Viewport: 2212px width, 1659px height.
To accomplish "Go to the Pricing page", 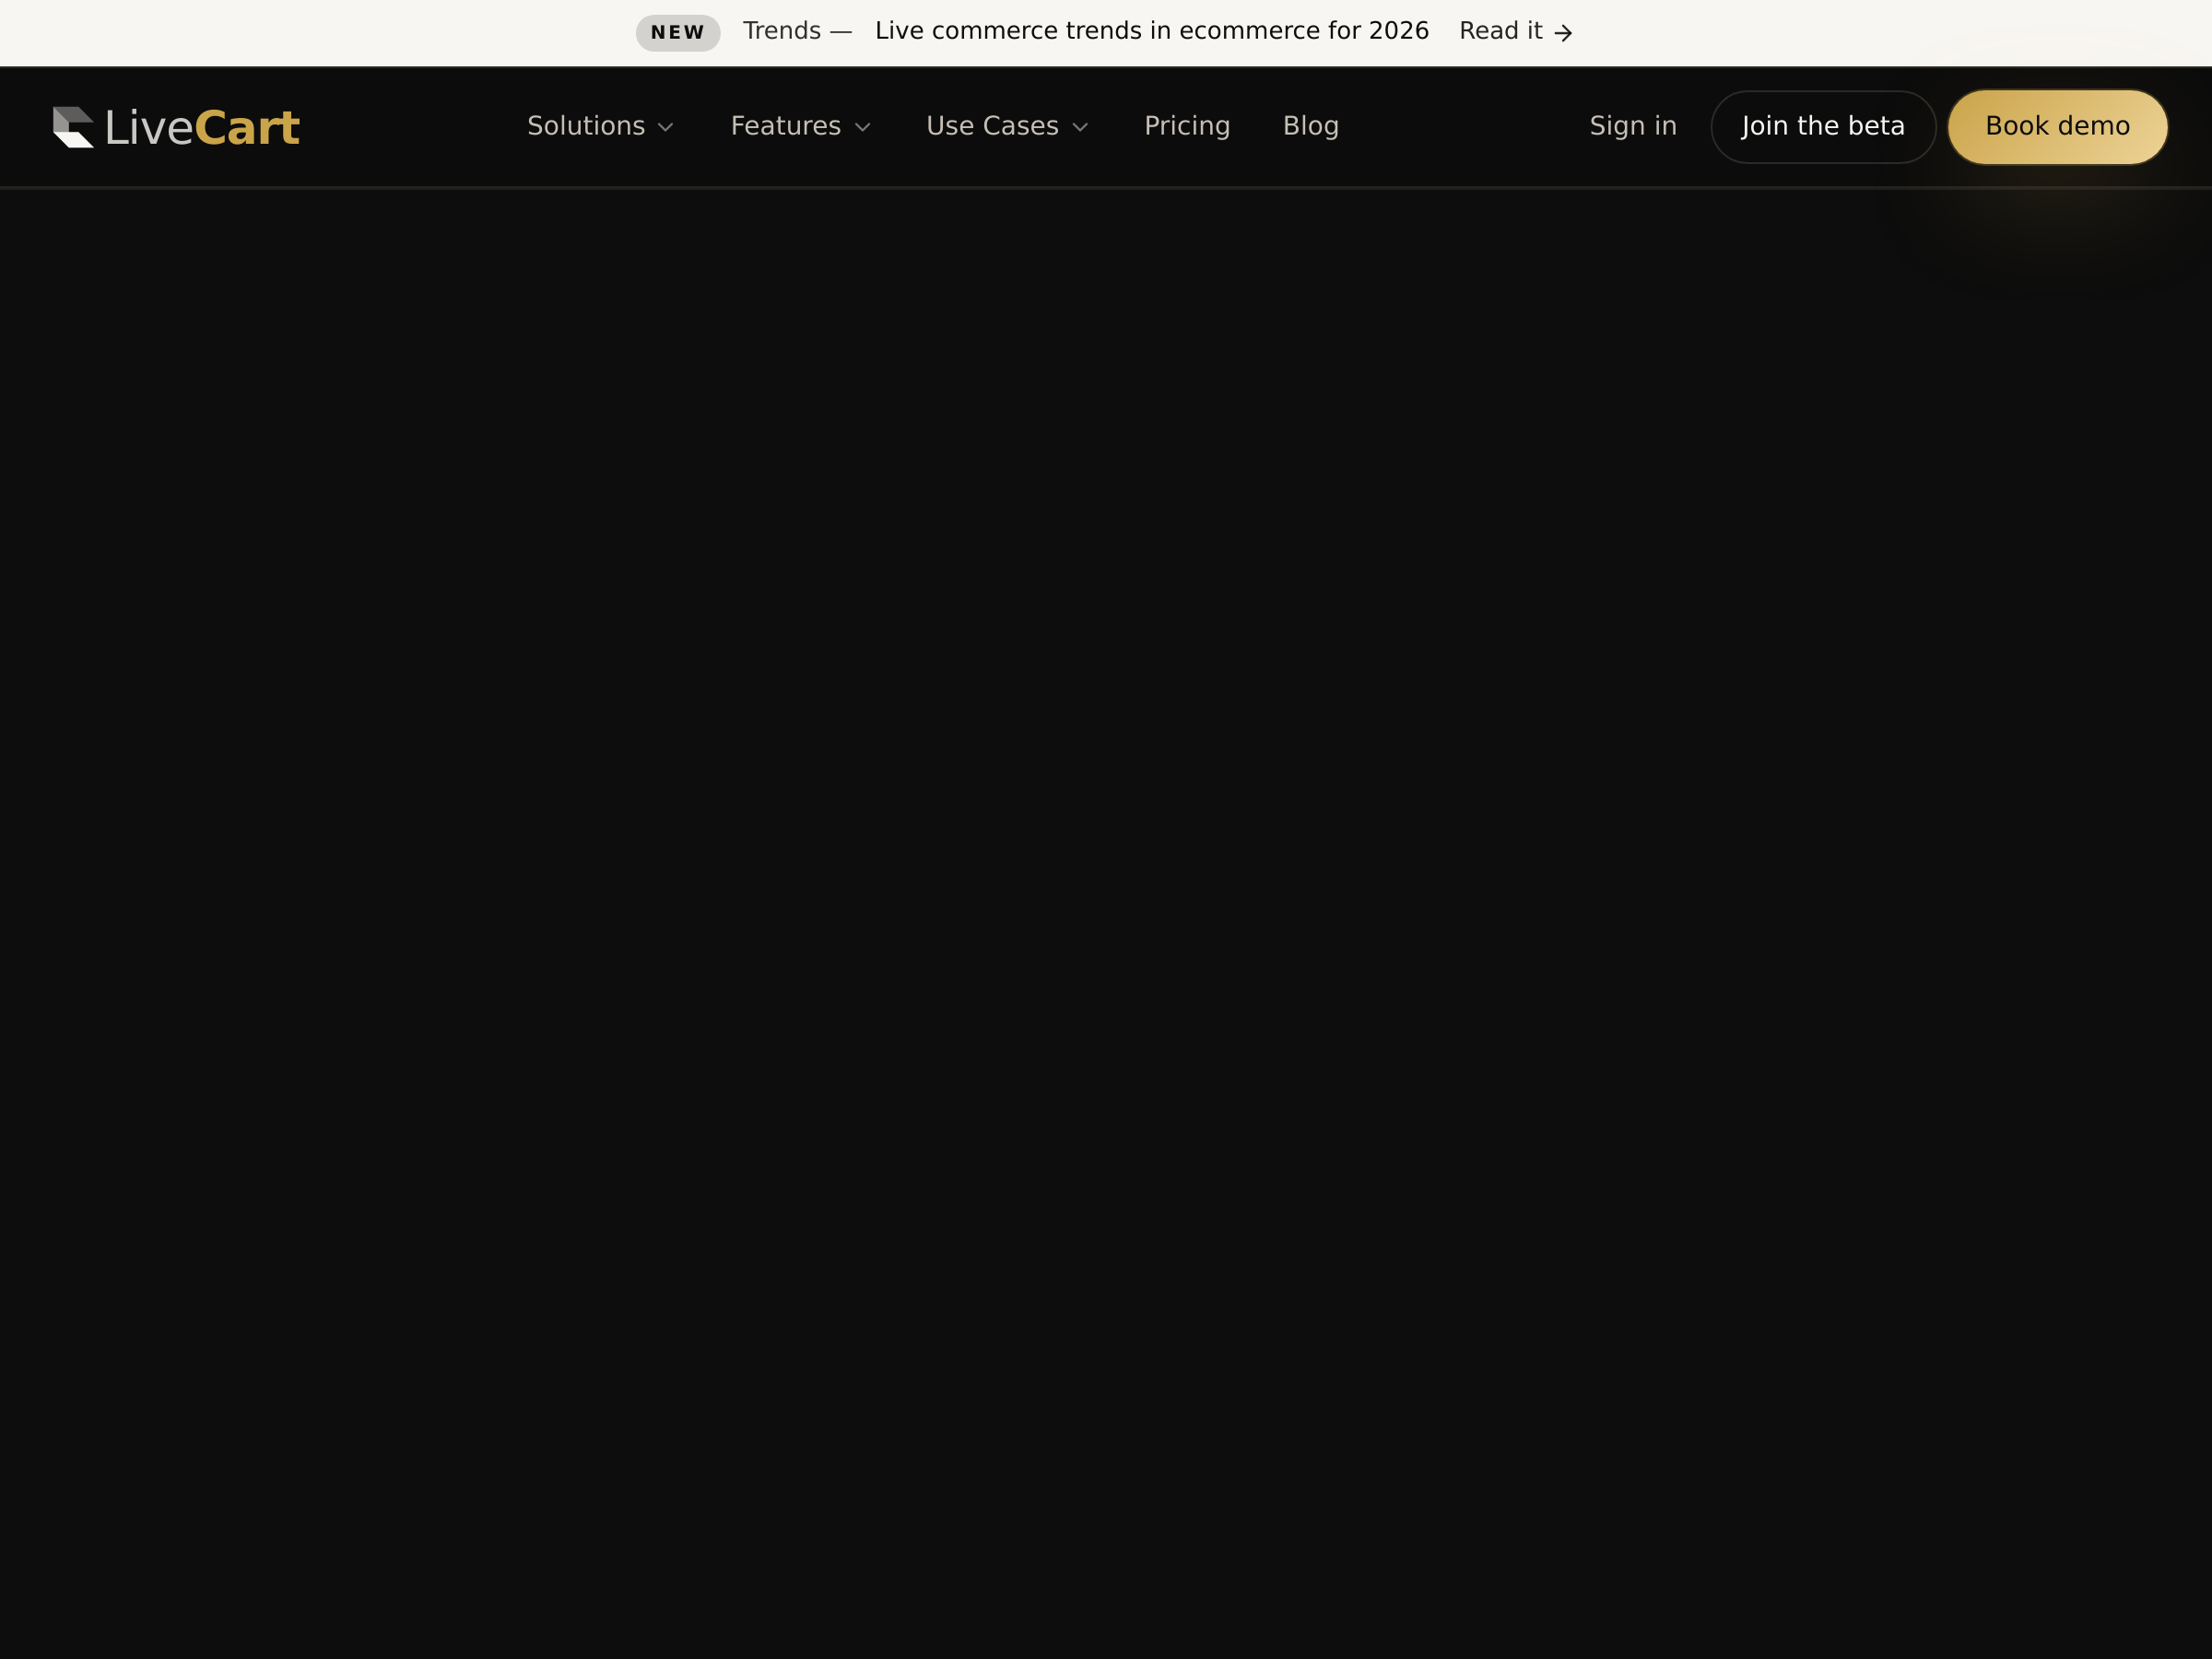I will point(1187,126).
